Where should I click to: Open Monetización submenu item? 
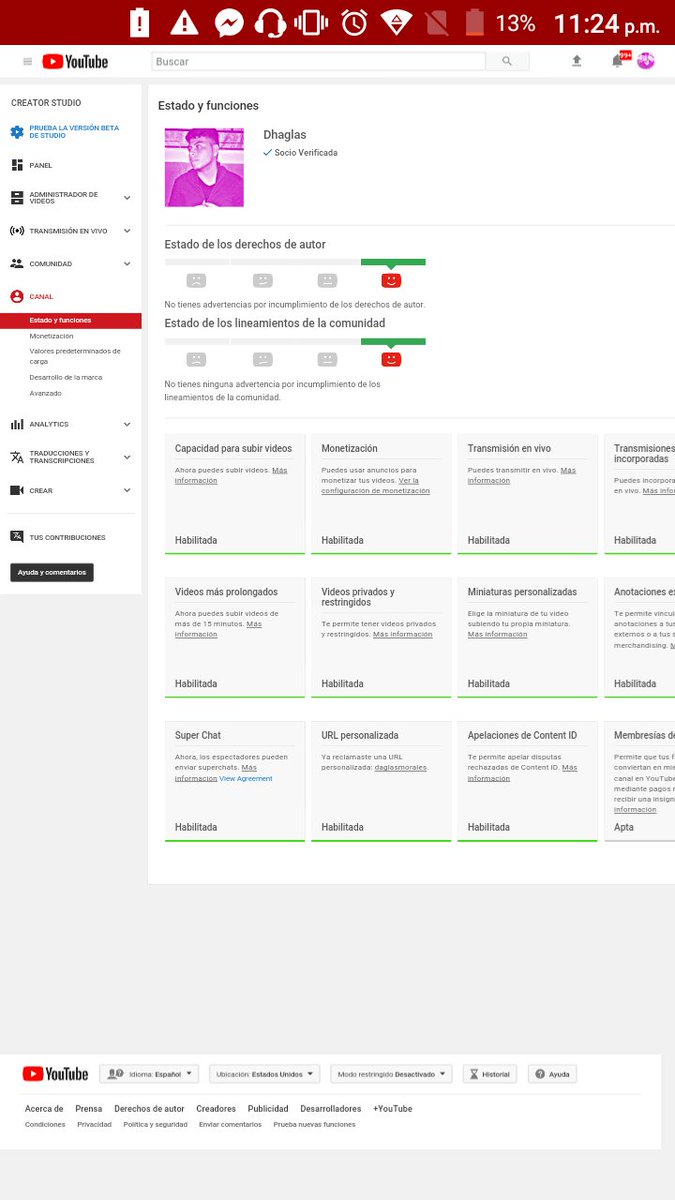tap(51, 336)
